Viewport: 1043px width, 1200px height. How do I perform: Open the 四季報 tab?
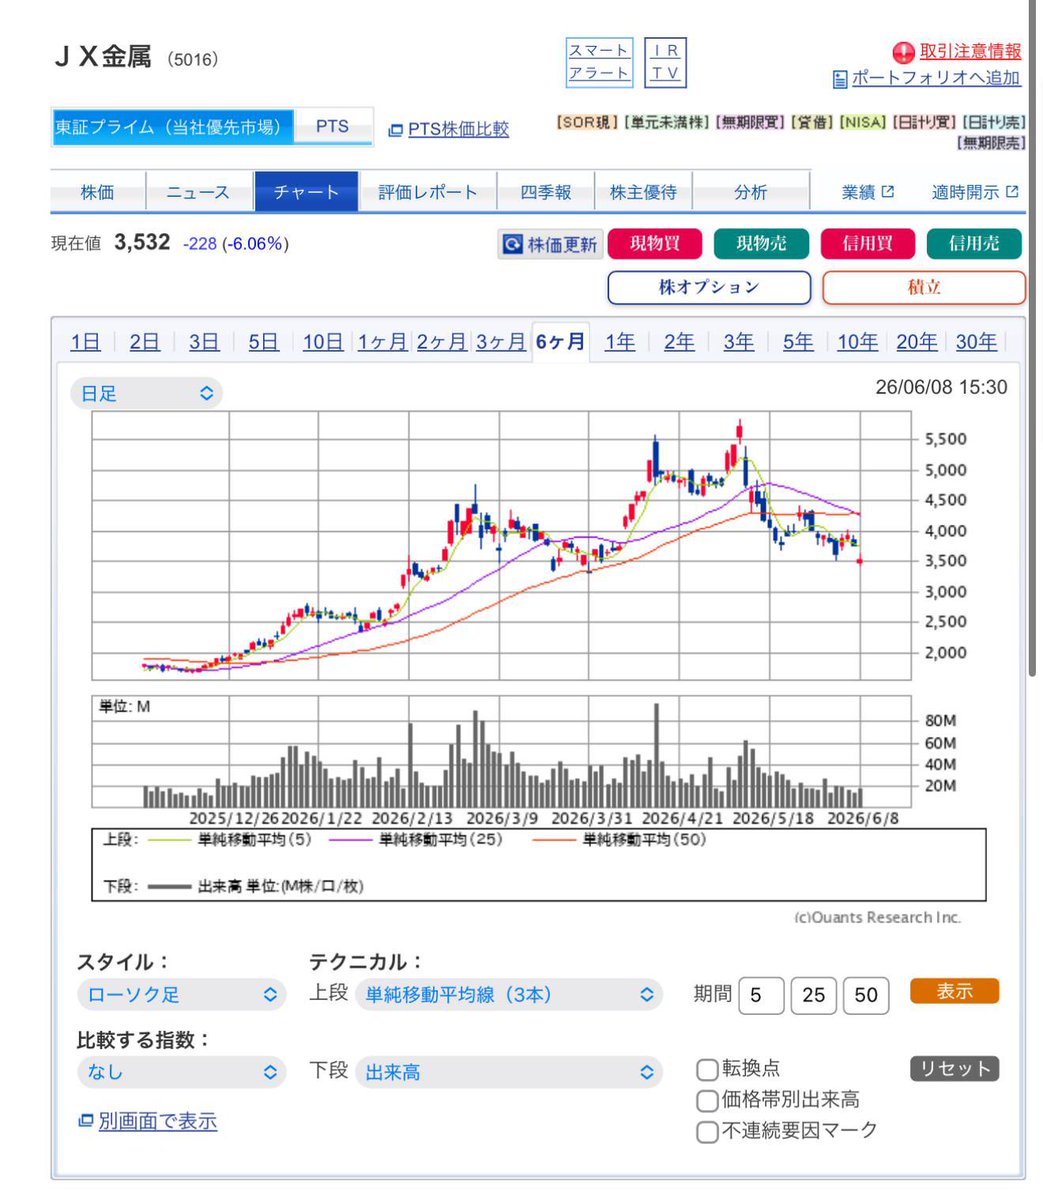(546, 192)
